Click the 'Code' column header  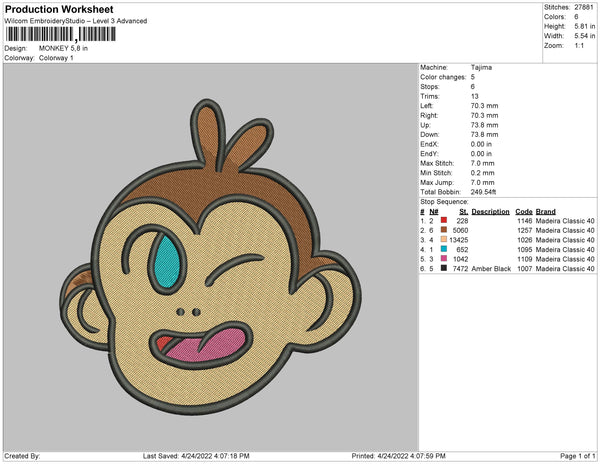coord(524,212)
